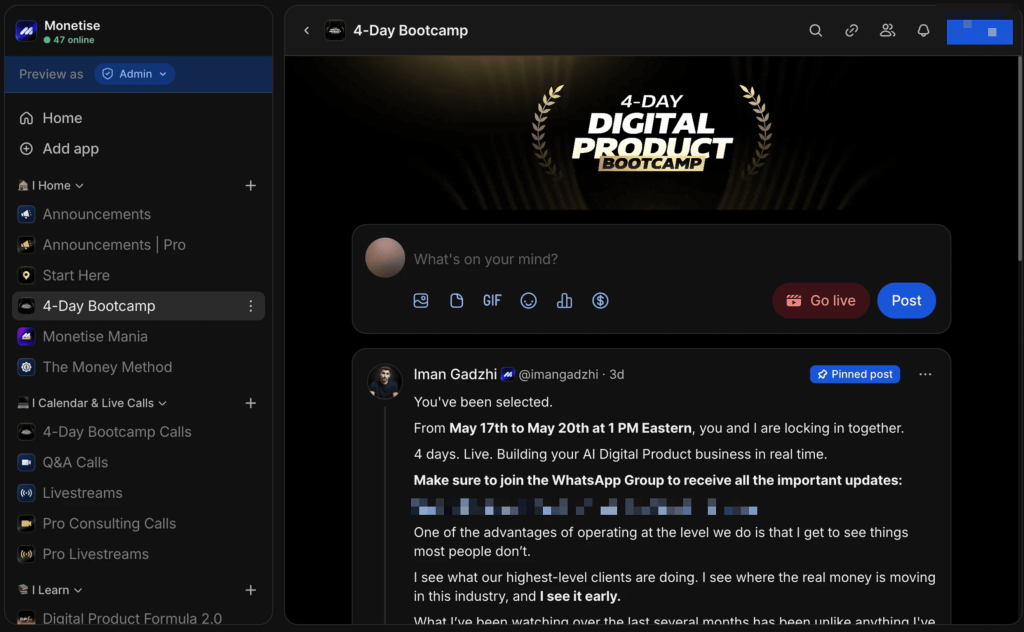Click the Go live button
Screen dimensions: 1024x632
pyautogui.click(x=821, y=300)
